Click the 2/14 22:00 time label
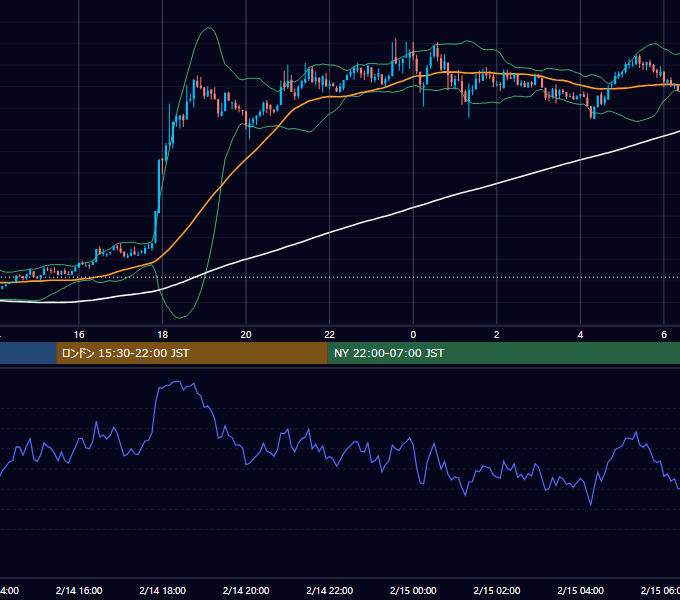 point(330,590)
